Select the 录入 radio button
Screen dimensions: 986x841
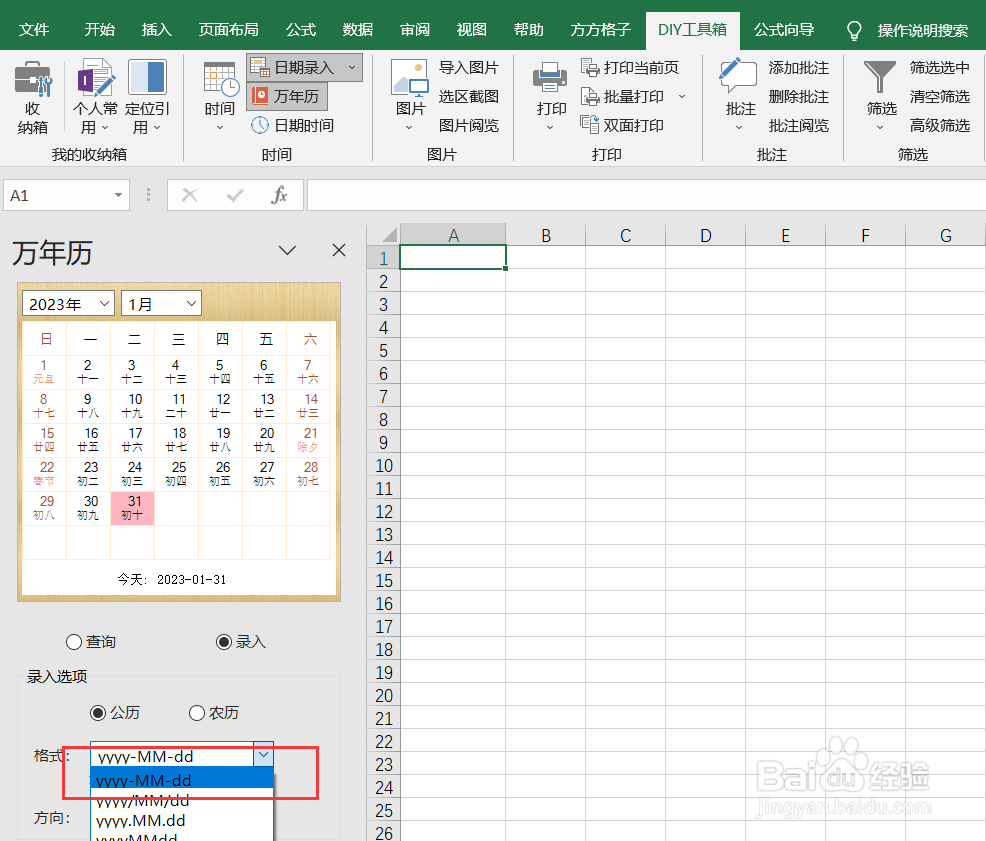(x=224, y=642)
